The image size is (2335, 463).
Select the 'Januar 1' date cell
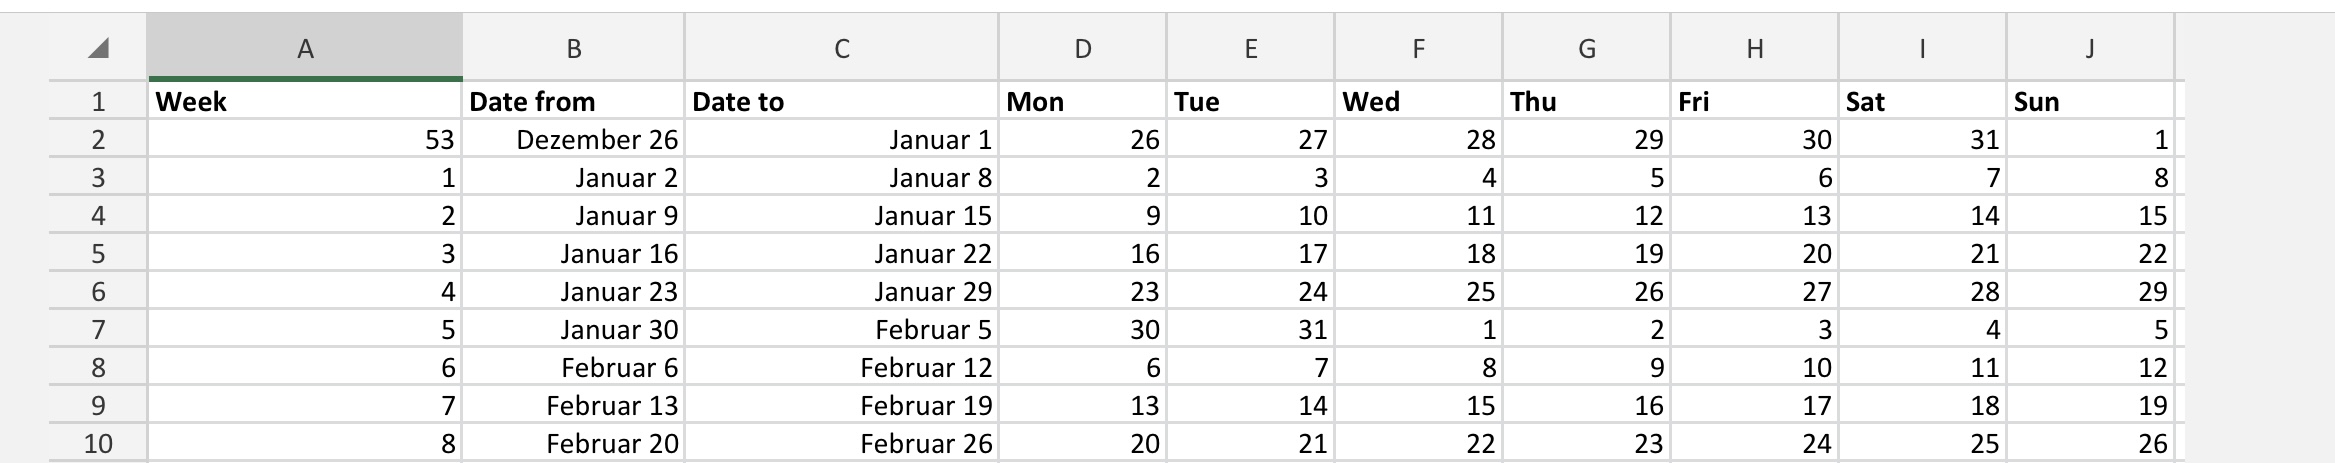[x=841, y=140]
